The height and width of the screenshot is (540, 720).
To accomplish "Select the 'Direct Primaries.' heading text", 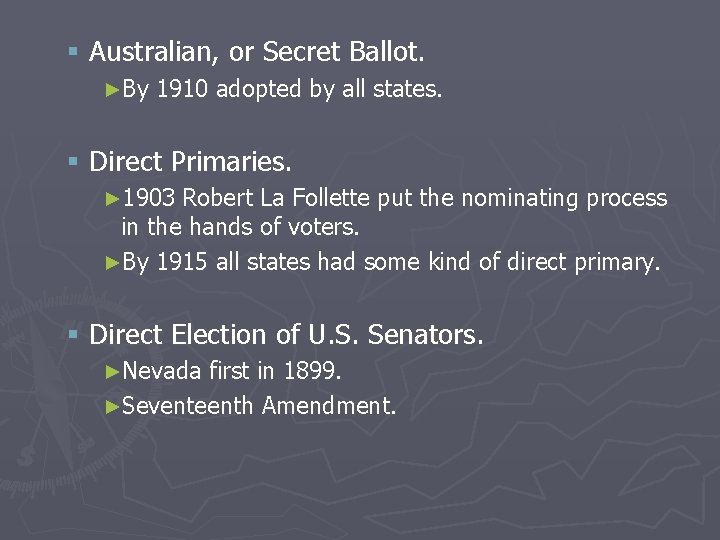I will click(x=190, y=160).
